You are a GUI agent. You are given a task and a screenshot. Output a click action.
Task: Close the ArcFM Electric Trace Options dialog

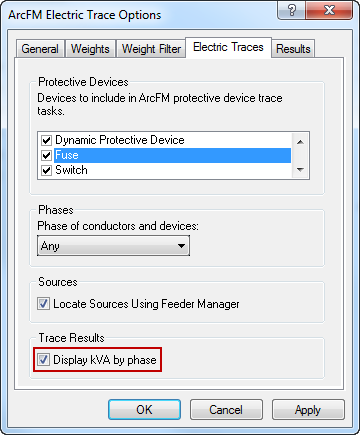pos(329,11)
